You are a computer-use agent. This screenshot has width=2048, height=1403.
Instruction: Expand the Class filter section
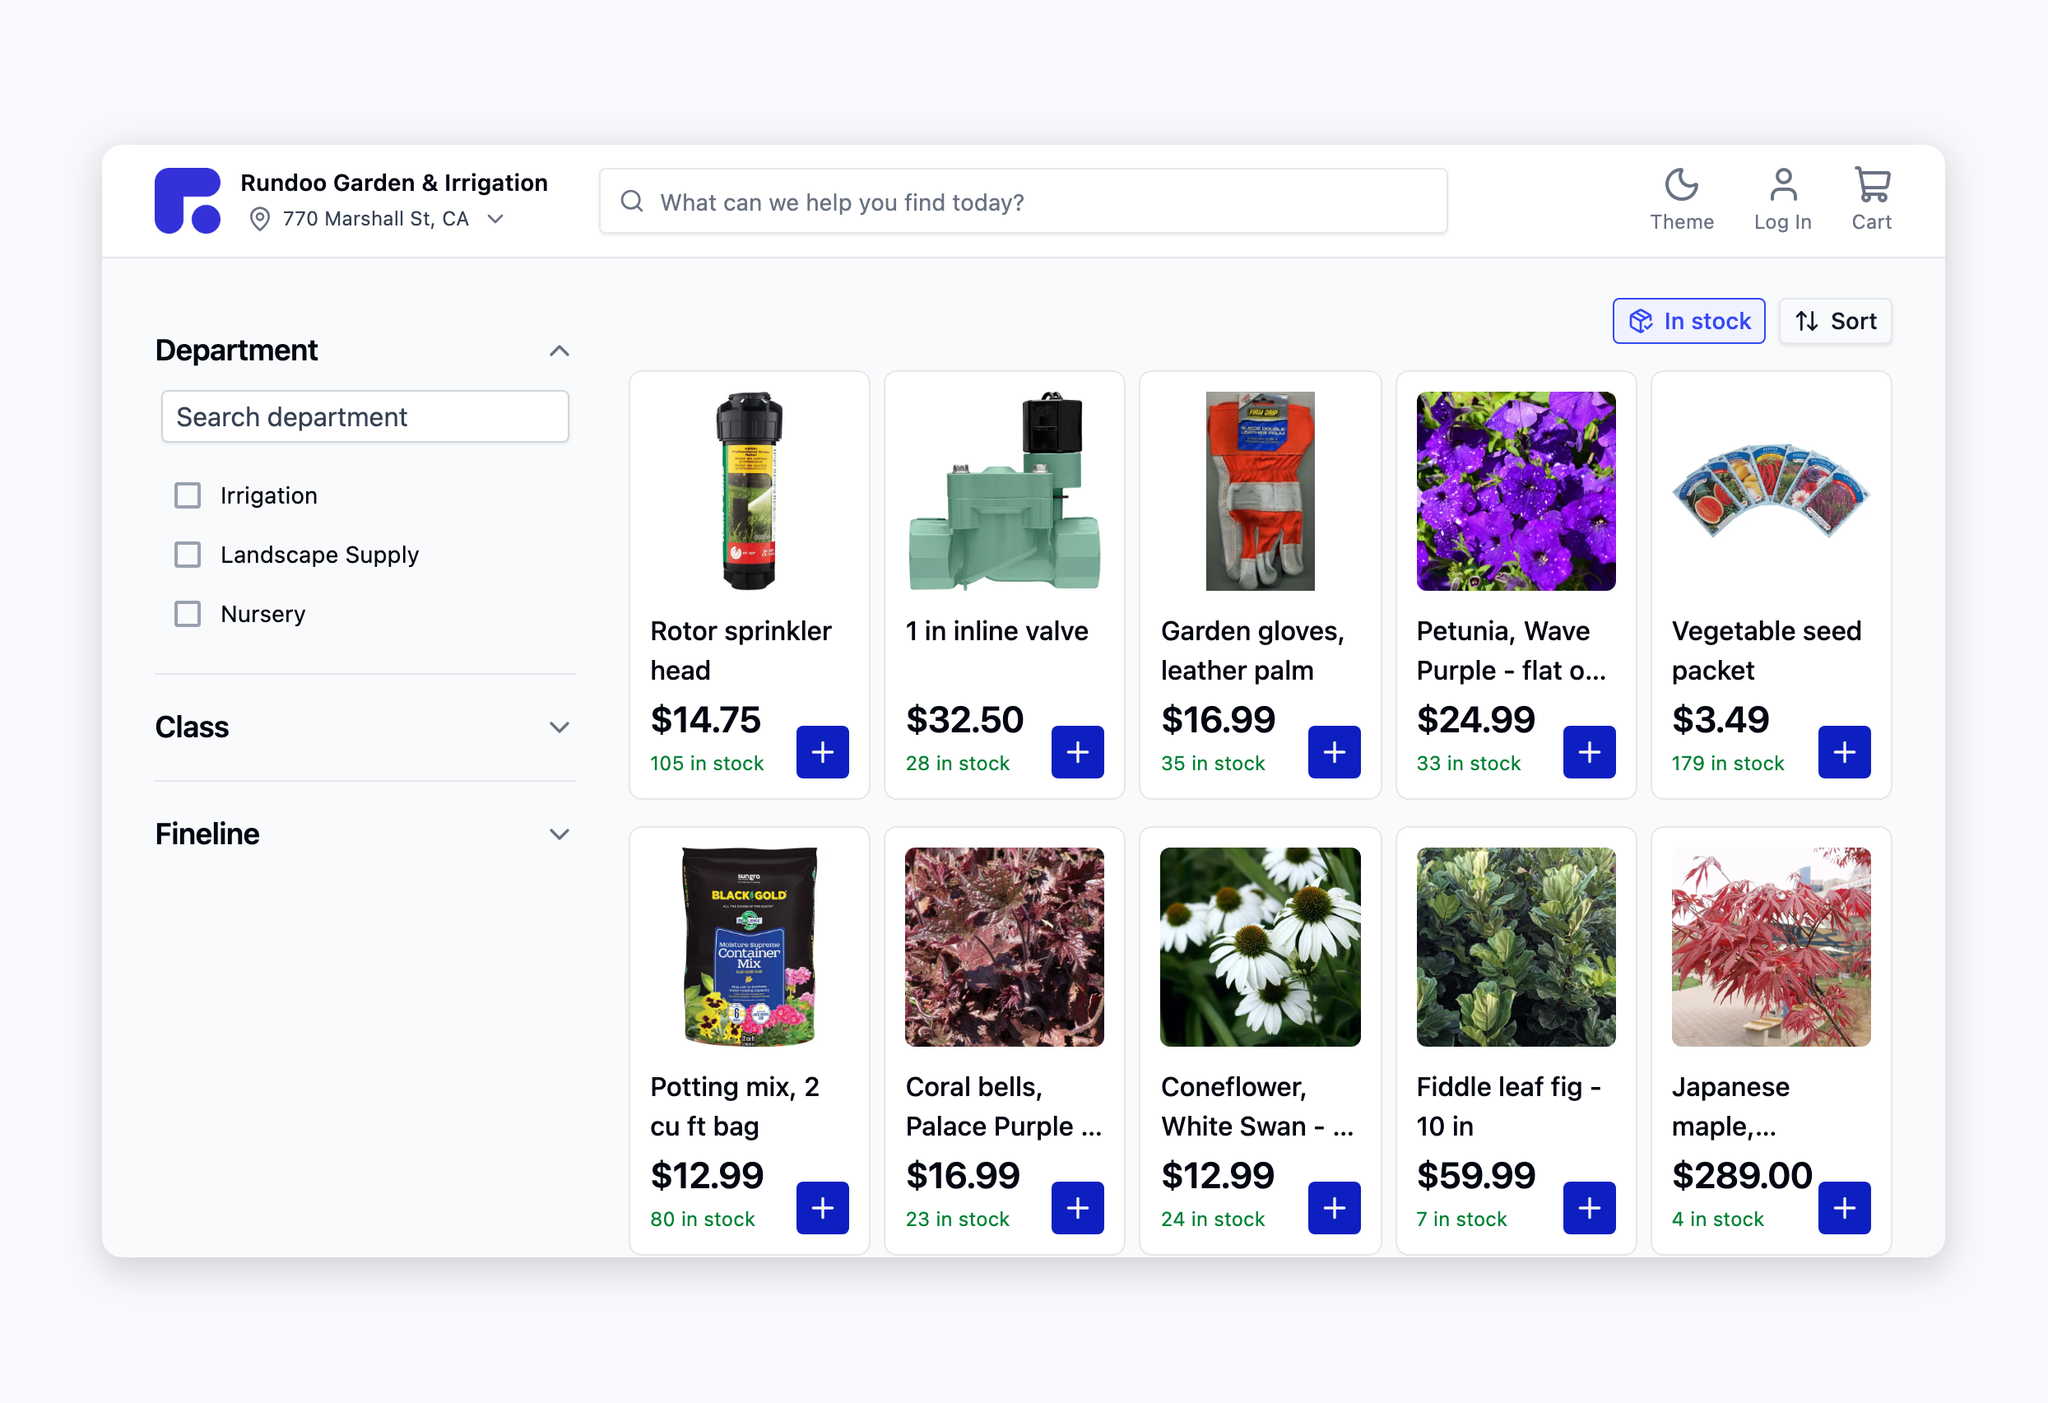coord(559,727)
